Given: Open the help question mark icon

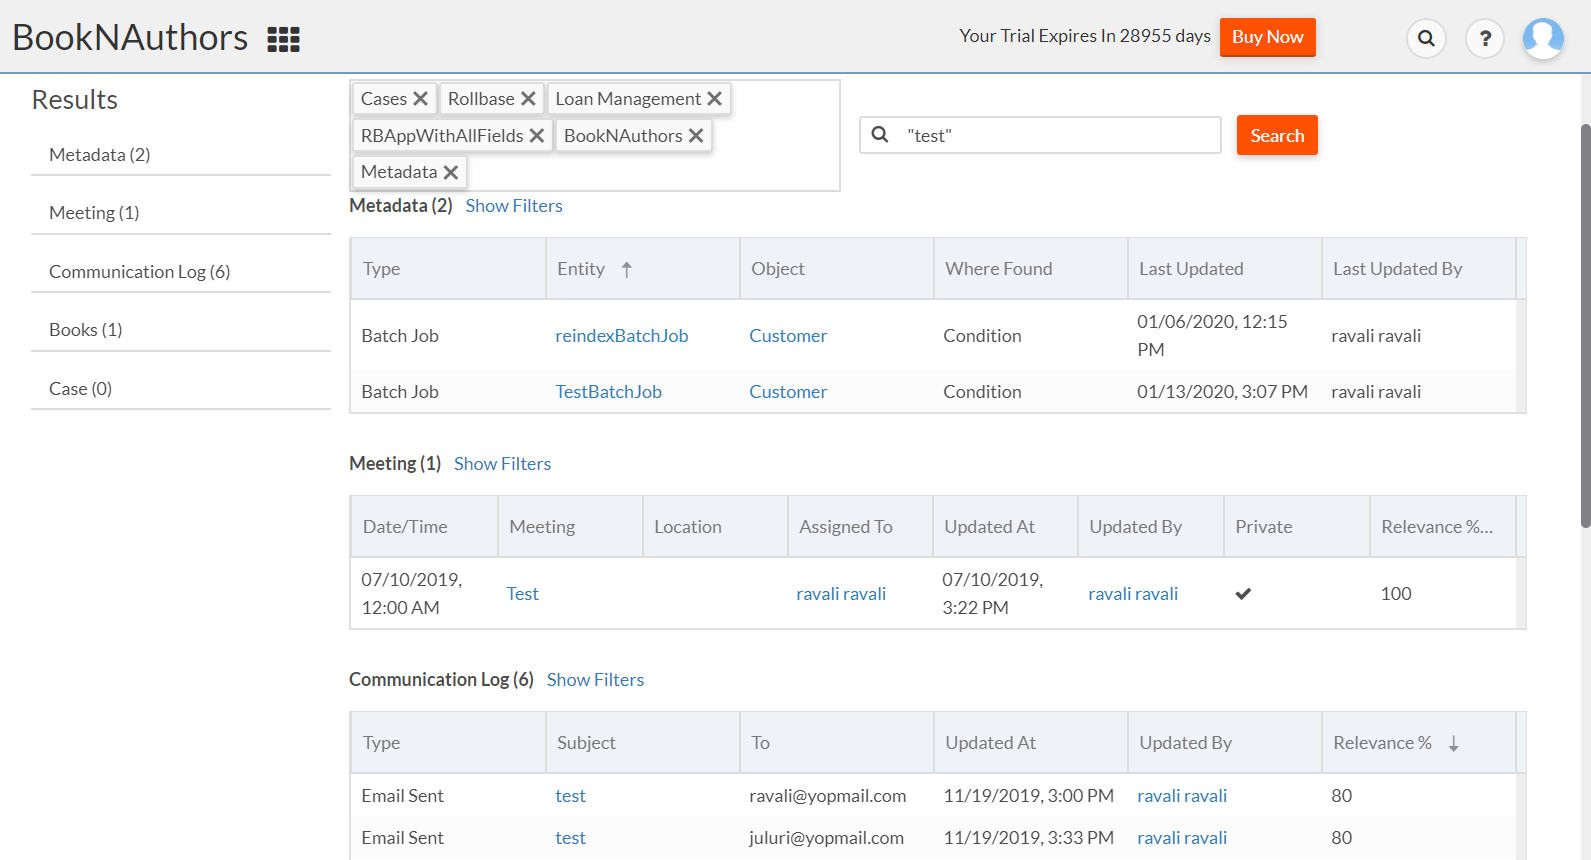Looking at the screenshot, I should (1485, 39).
